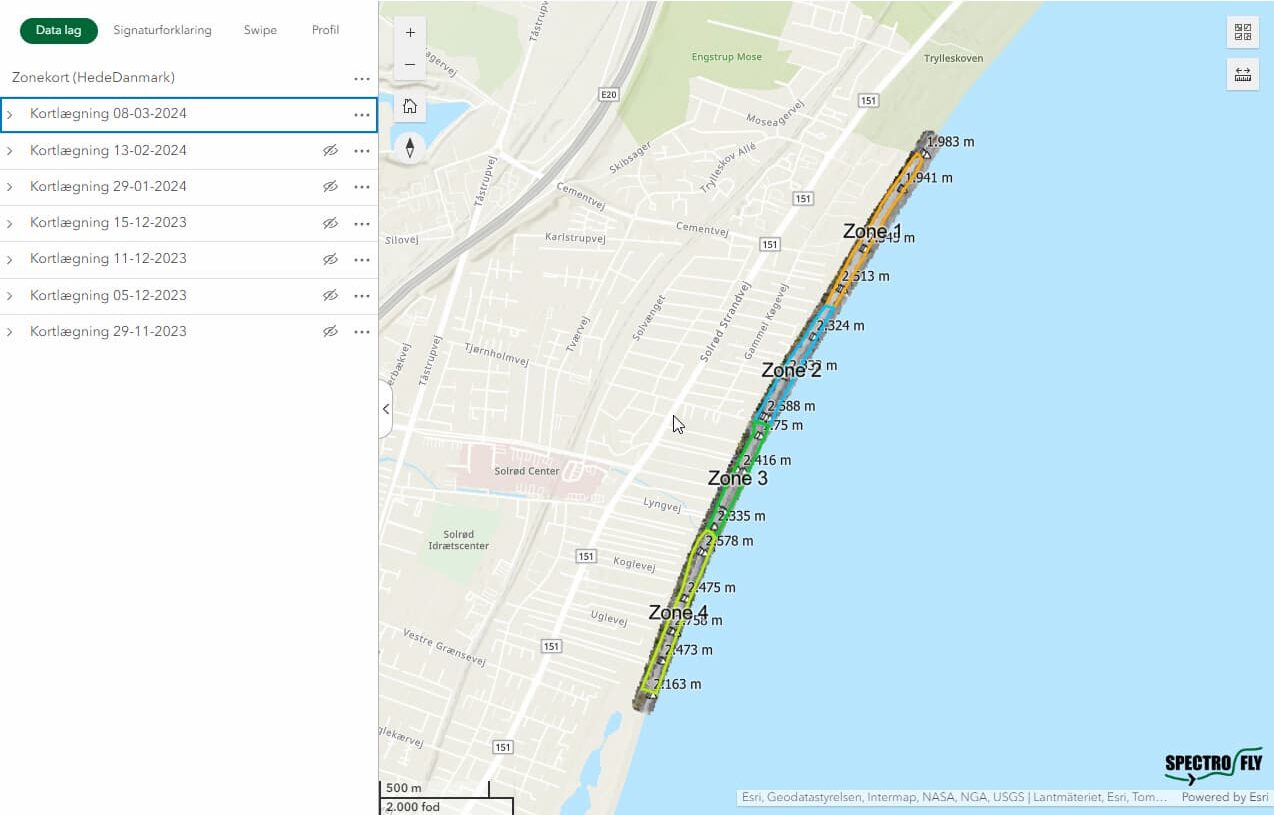Zoom out of the map
1274x815 pixels.
410,64
